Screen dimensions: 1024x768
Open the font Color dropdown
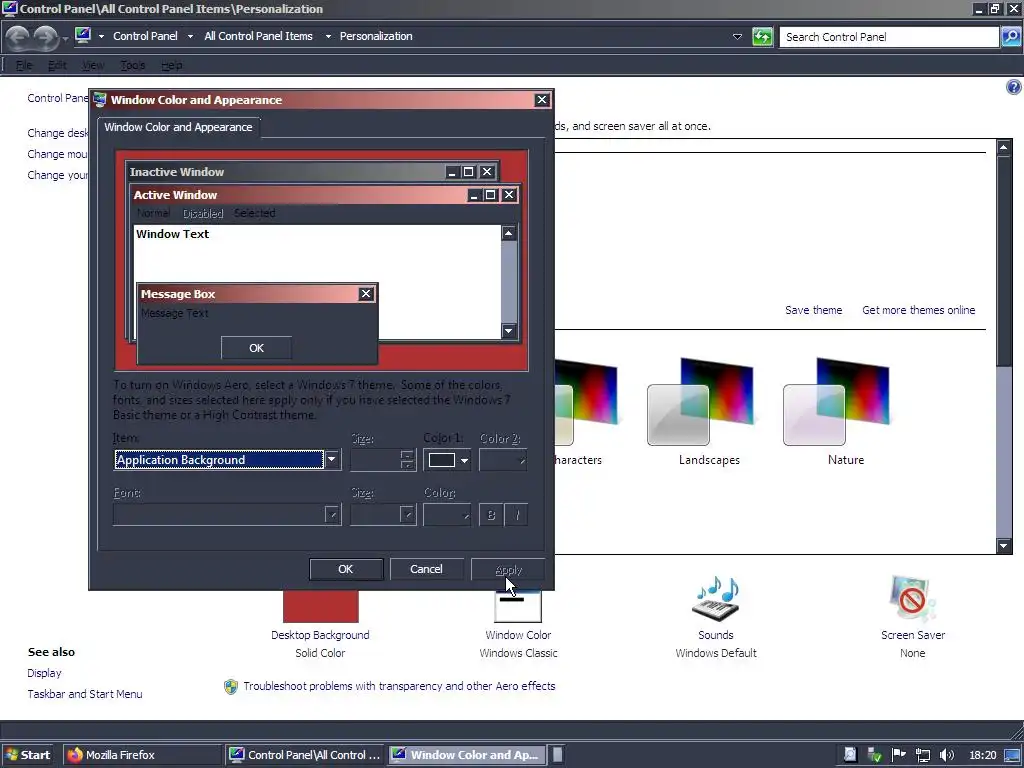(x=447, y=515)
